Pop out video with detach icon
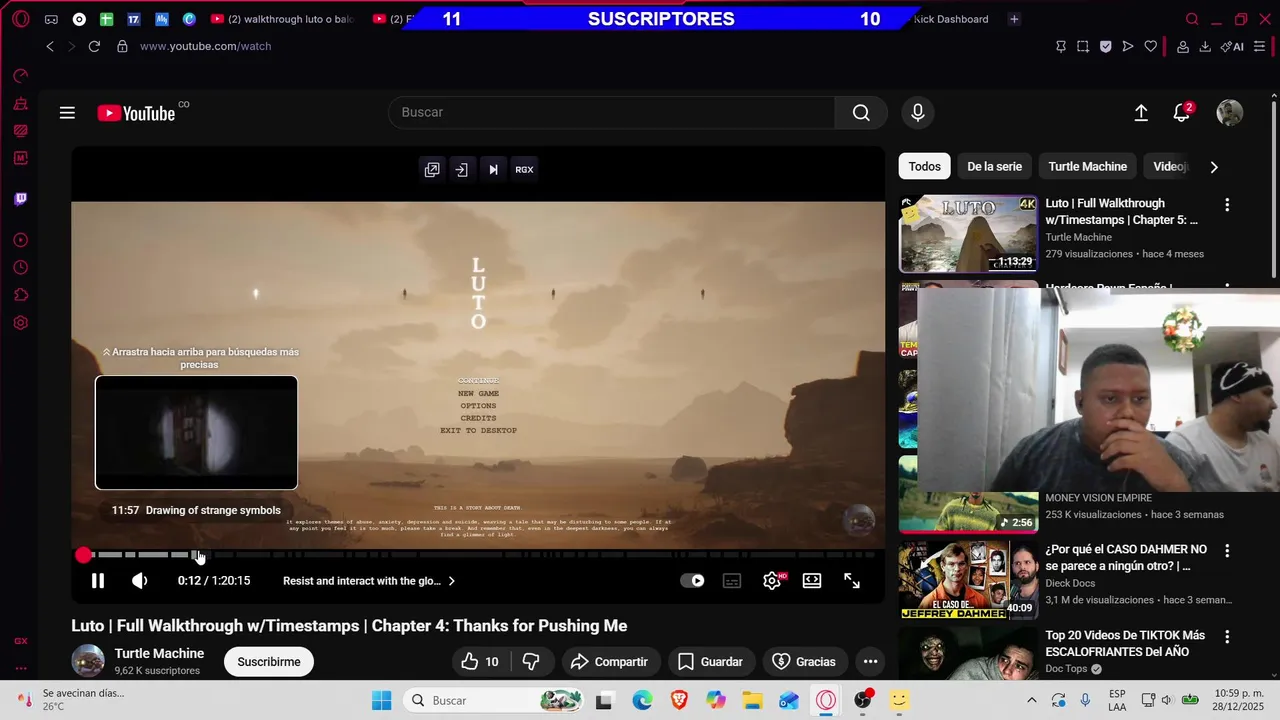The height and width of the screenshot is (720, 1280). (x=432, y=170)
